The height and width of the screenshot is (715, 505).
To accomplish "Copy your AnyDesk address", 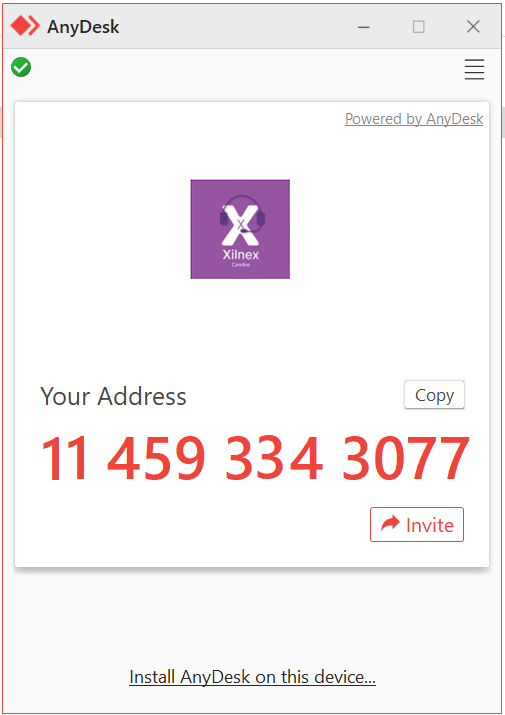I will coord(434,395).
